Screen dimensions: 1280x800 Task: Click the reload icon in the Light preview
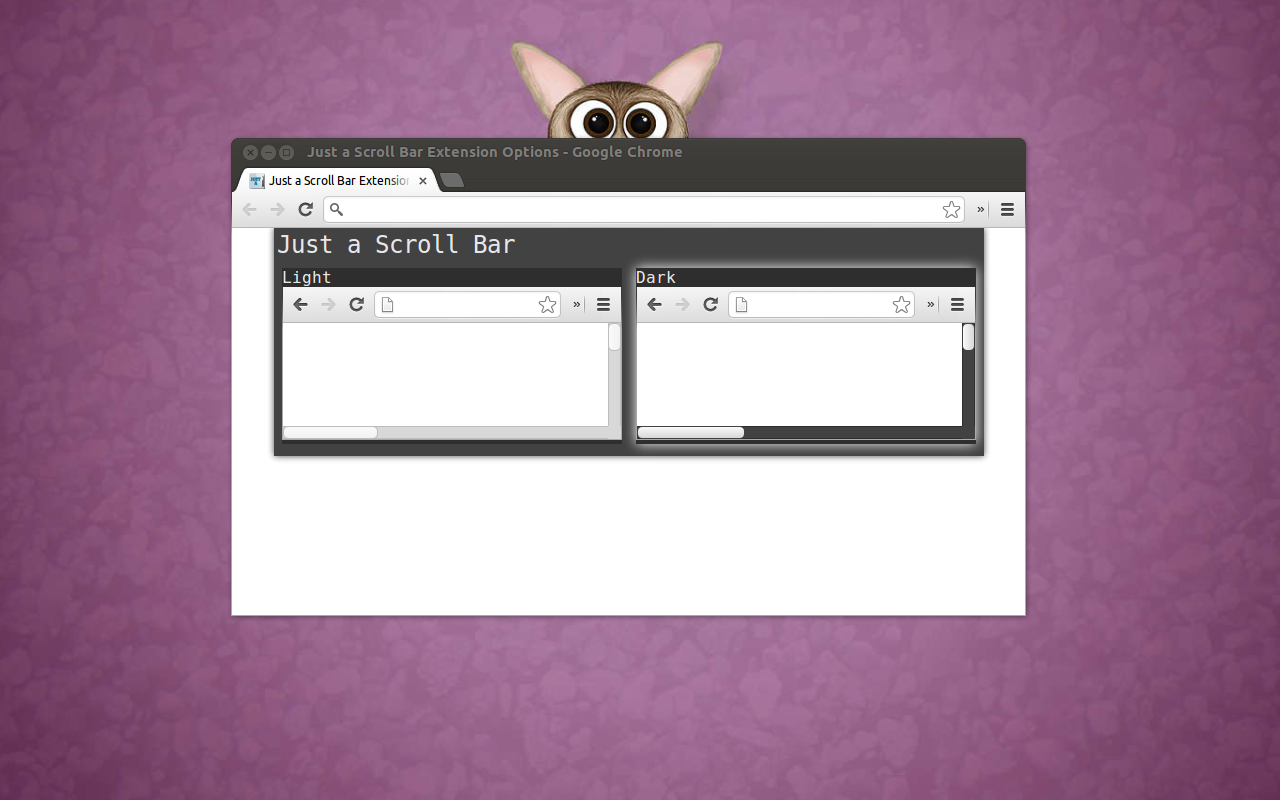pos(356,305)
